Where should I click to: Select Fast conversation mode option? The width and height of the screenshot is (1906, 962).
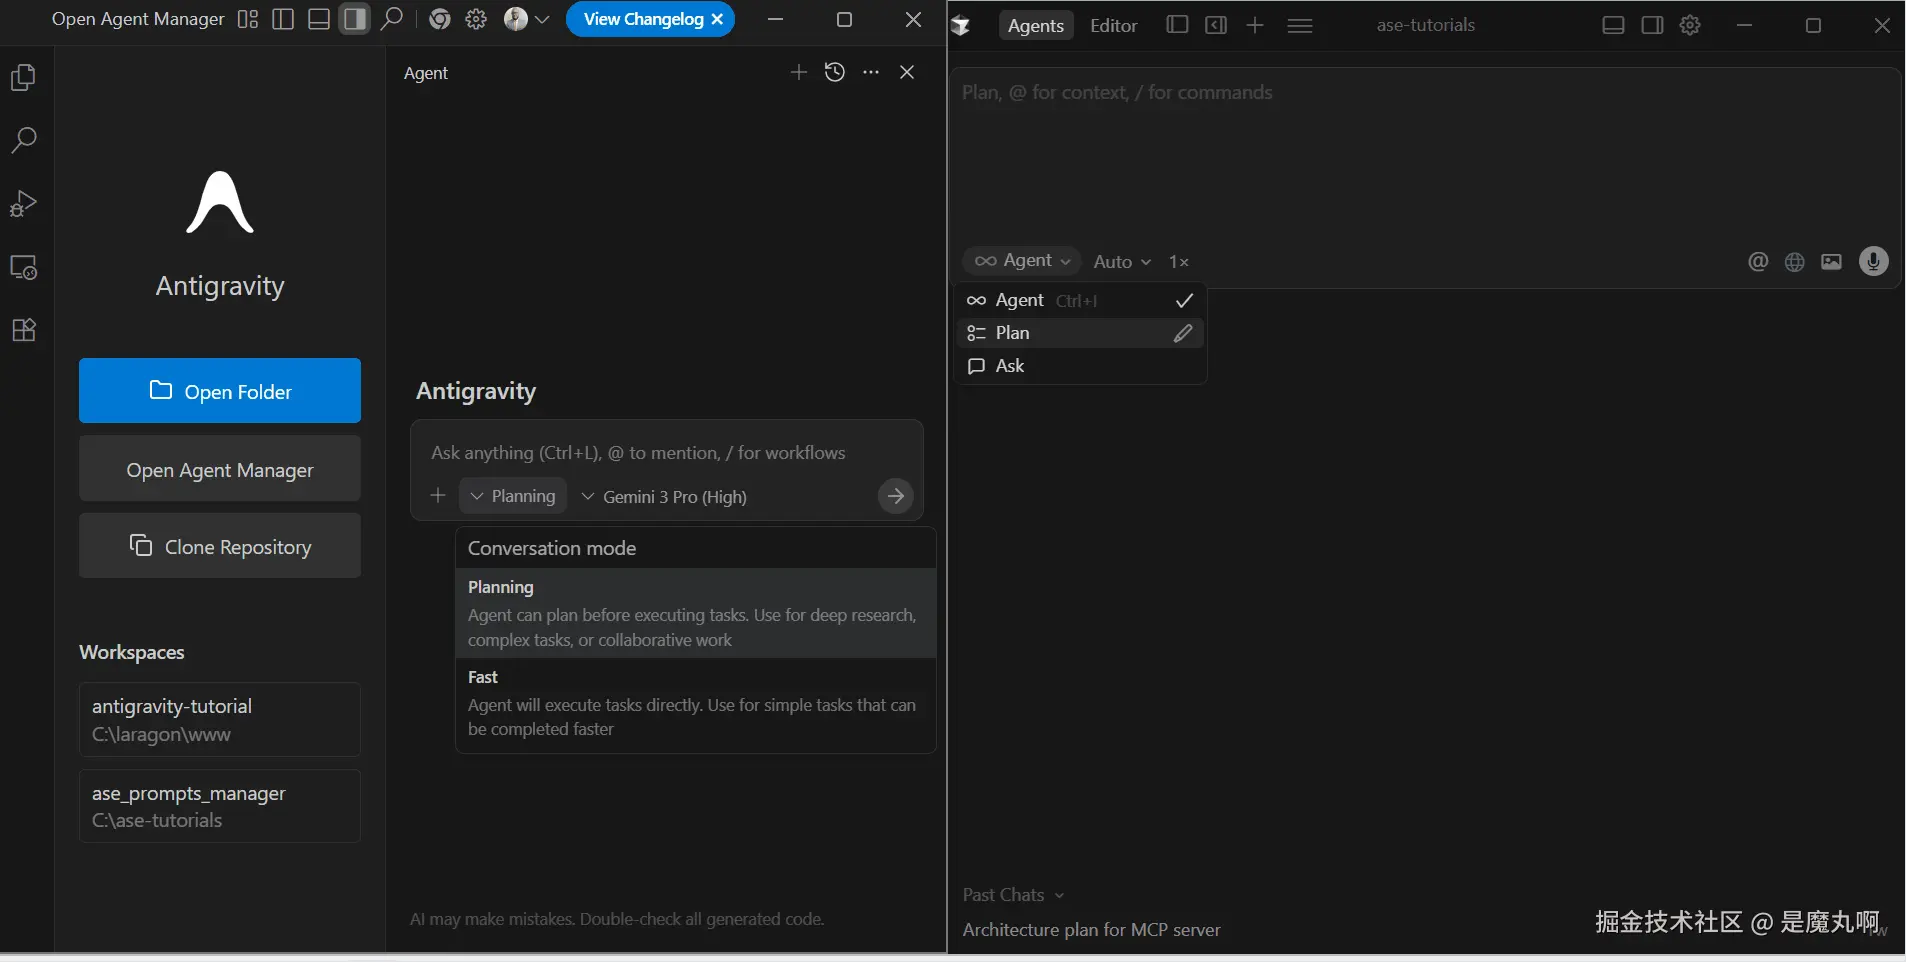[696, 703]
